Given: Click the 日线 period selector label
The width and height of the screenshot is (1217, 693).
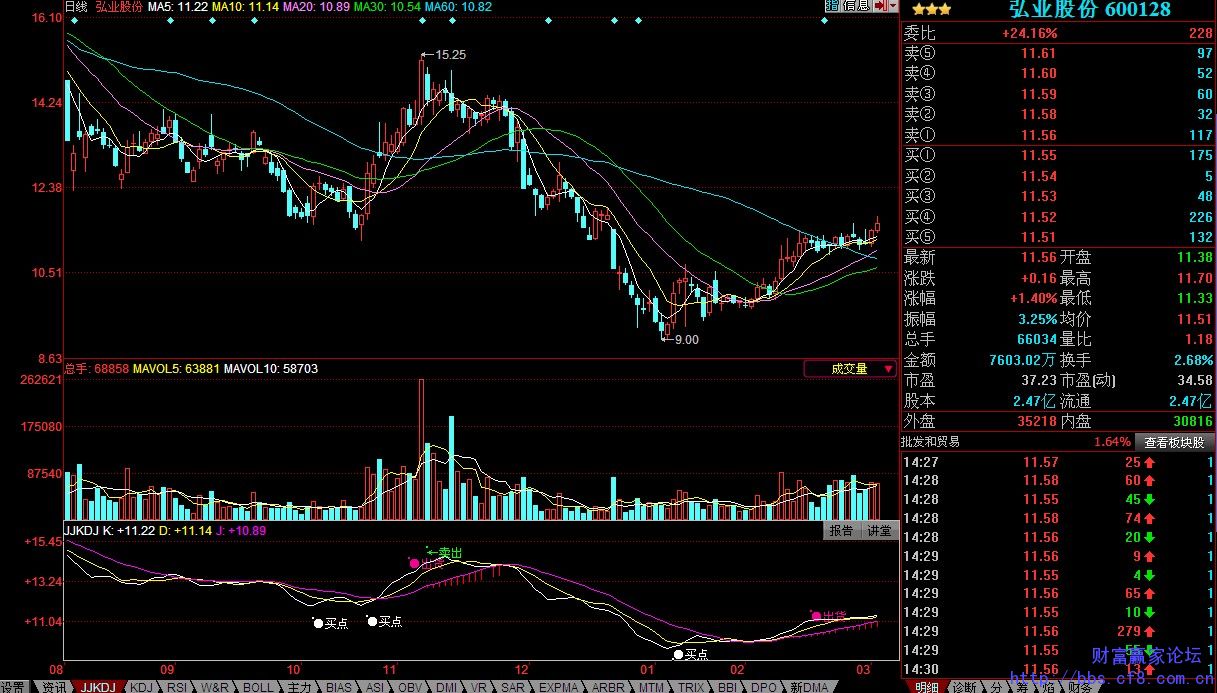Looking at the screenshot, I should point(76,7).
